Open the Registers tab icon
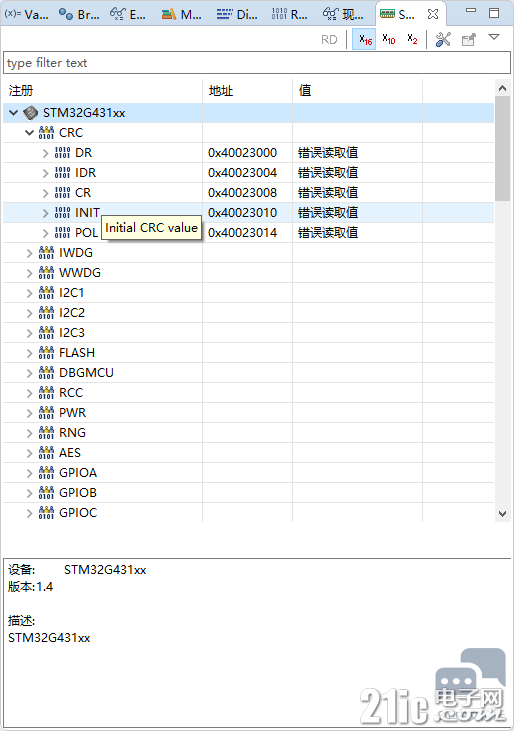The height and width of the screenshot is (731, 514). tap(279, 14)
